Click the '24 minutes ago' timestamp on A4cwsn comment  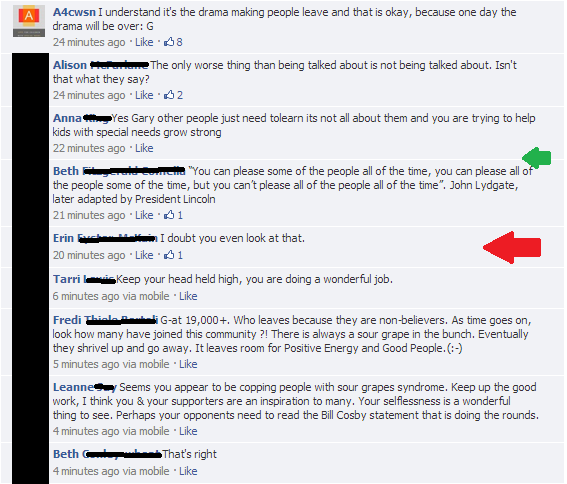89,42
